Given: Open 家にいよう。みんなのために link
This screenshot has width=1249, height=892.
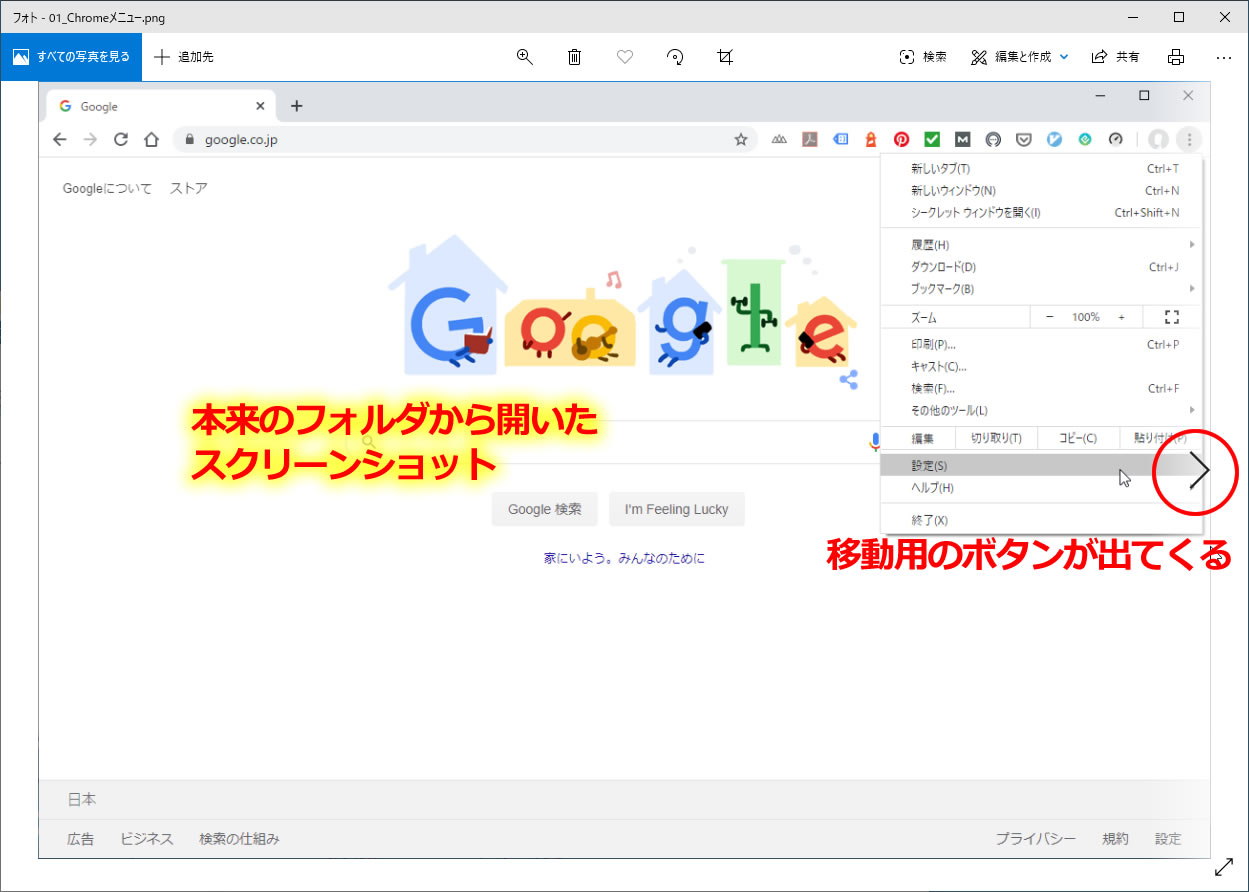Looking at the screenshot, I should 624,558.
